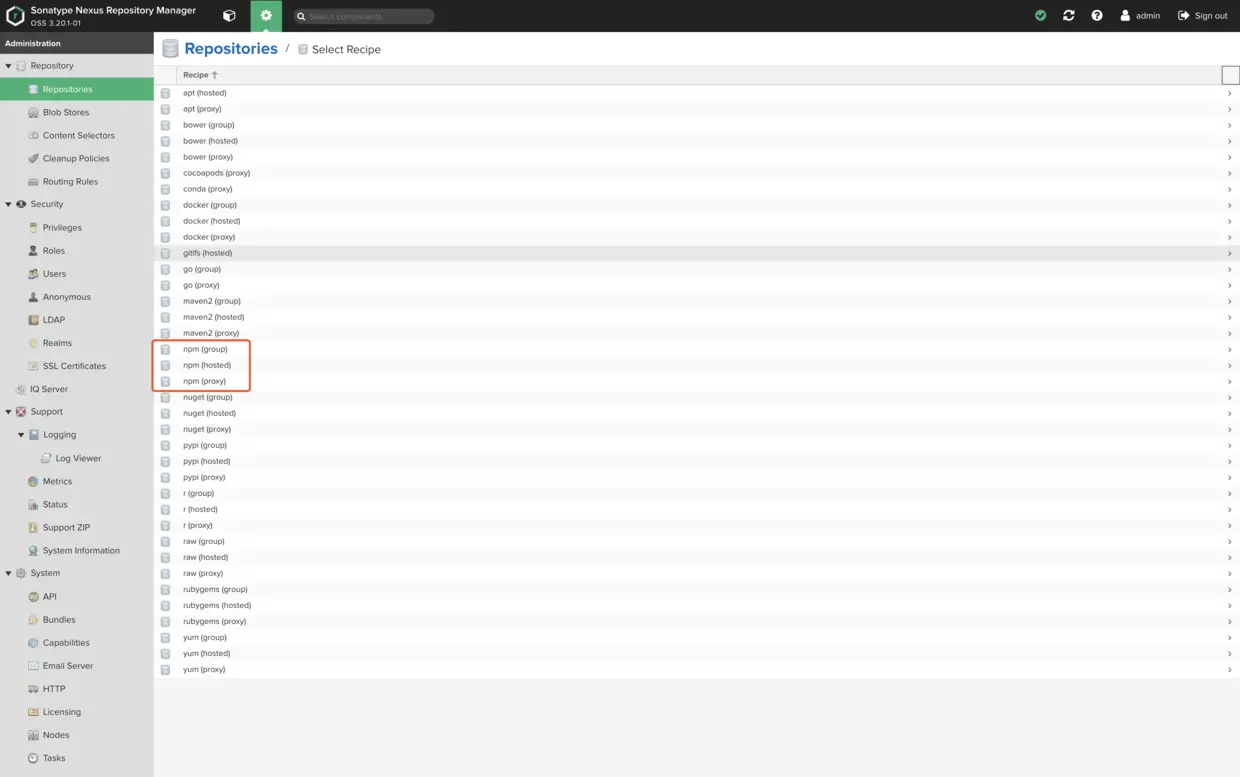The image size is (1240, 777).
Task: Collapse the Logging tree node
Action: (21, 435)
